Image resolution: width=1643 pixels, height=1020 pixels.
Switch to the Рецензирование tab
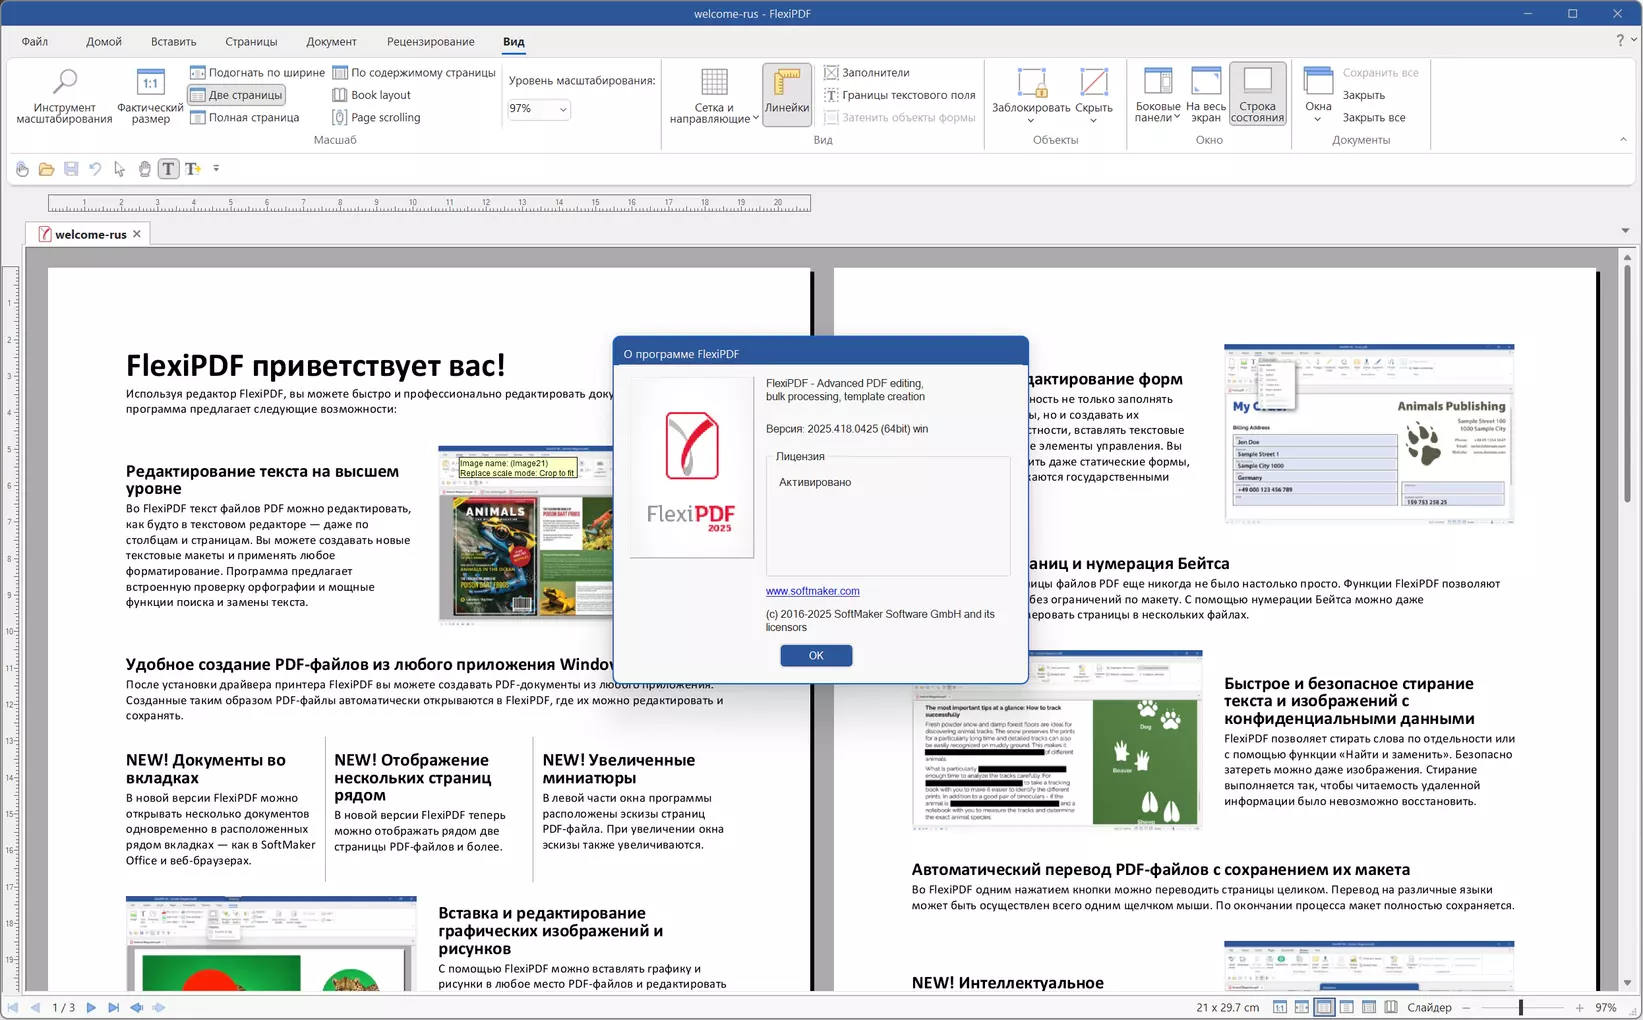click(431, 42)
